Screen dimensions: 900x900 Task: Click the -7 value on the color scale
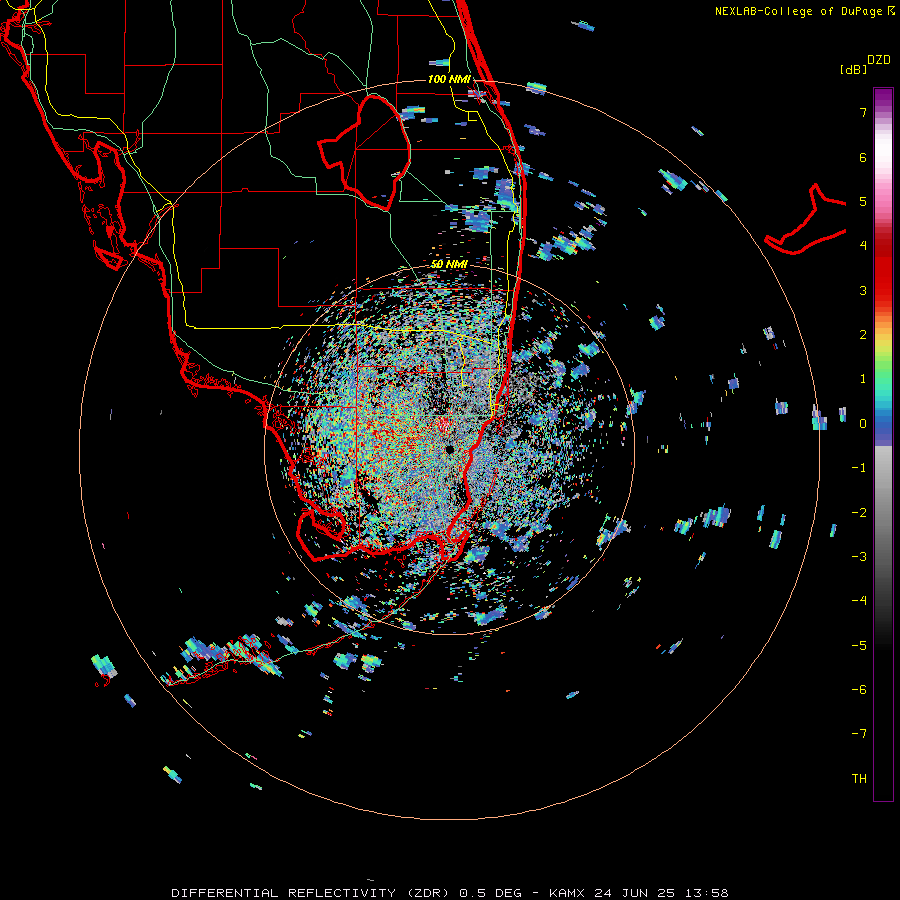(859, 734)
